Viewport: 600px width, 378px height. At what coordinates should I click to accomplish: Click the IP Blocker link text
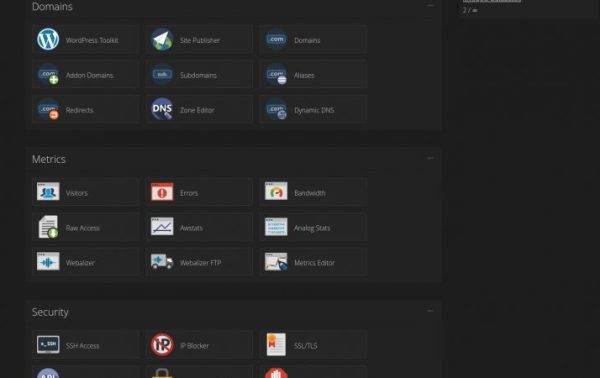coord(194,346)
